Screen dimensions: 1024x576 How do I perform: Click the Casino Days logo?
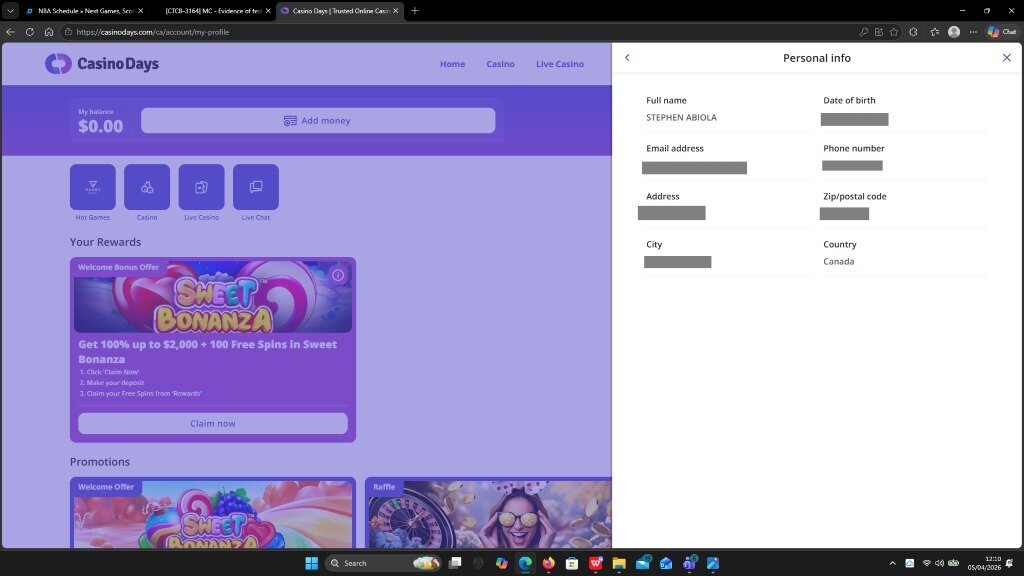pyautogui.click(x=102, y=63)
